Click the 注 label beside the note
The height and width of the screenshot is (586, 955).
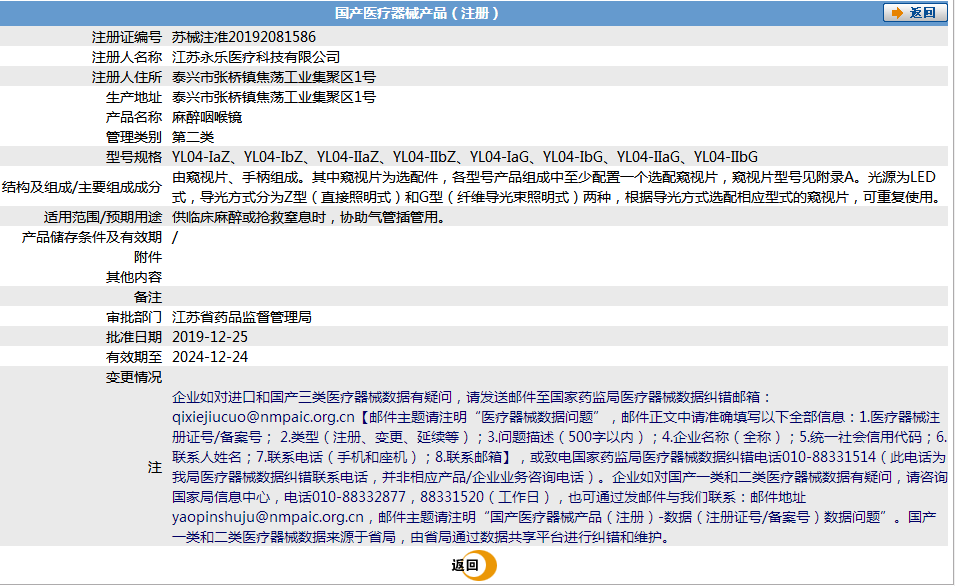coord(155,467)
